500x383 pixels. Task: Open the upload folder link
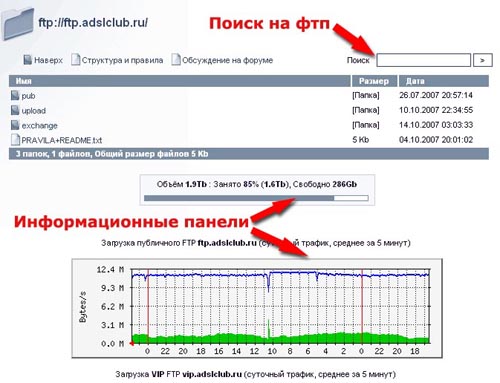(34, 111)
